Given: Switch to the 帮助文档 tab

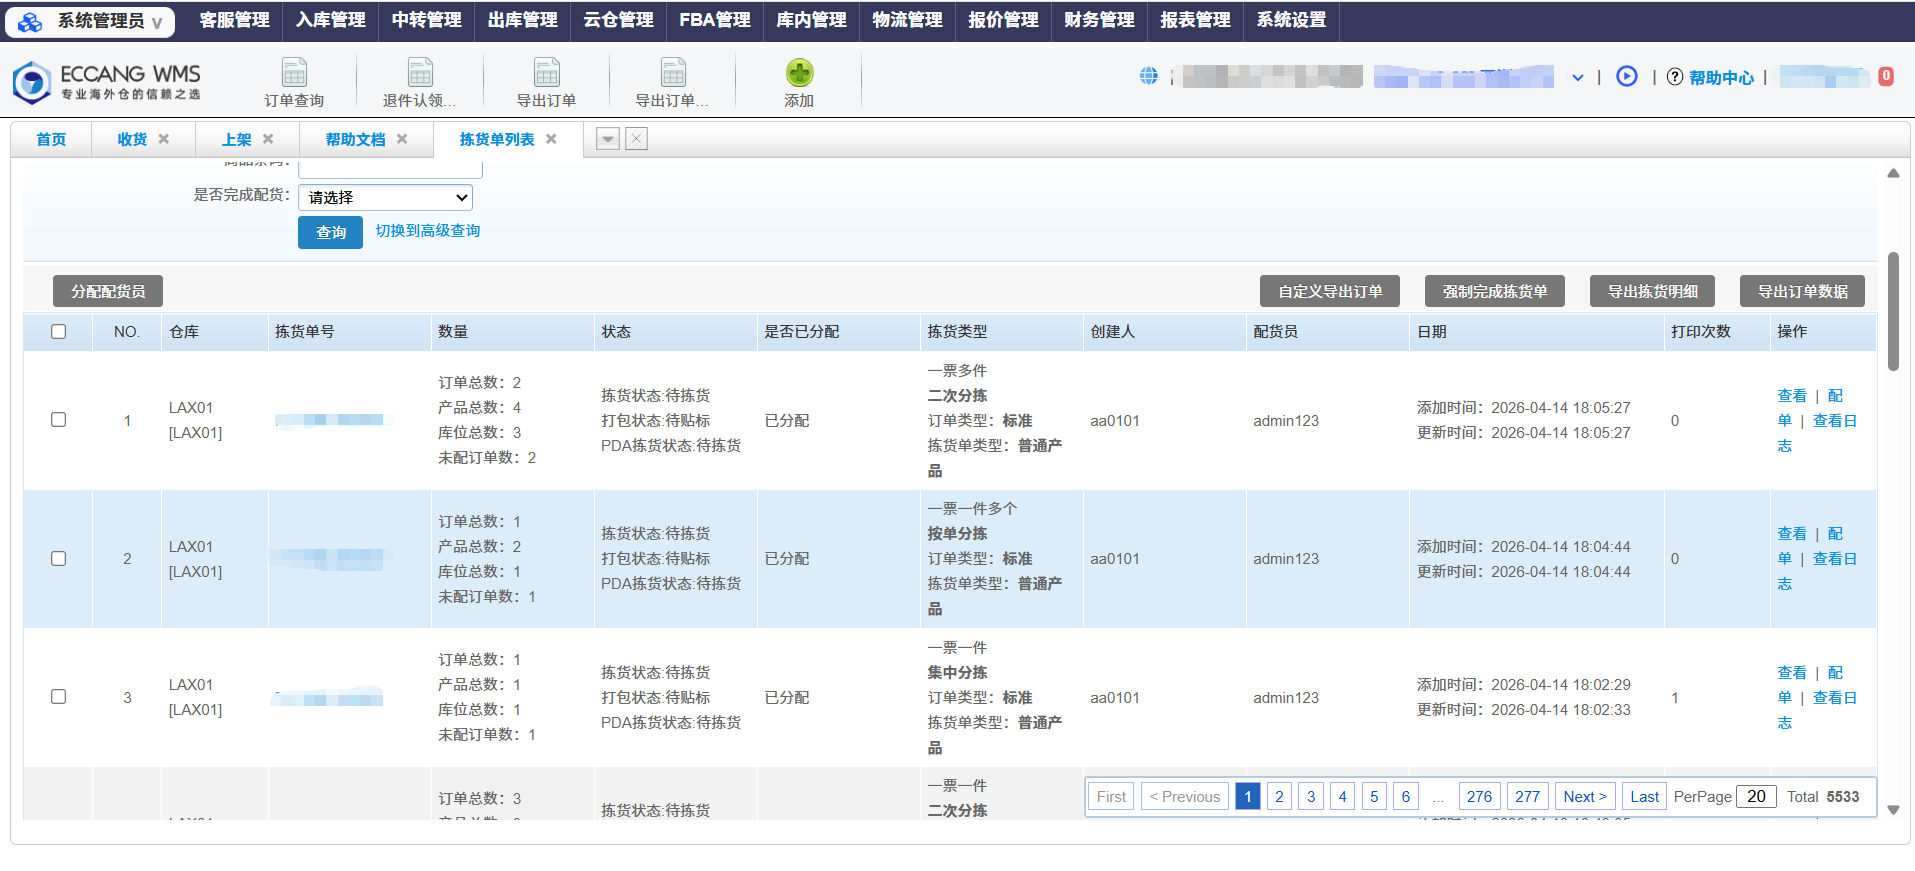Looking at the screenshot, I should (355, 139).
